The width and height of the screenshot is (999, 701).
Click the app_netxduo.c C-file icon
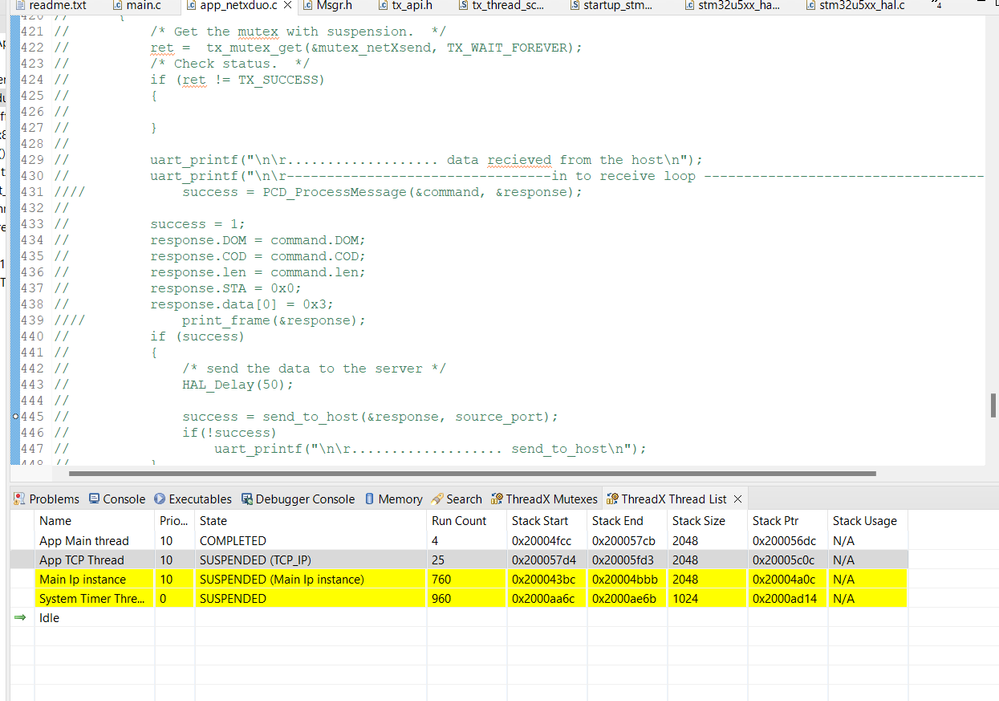(x=191, y=6)
